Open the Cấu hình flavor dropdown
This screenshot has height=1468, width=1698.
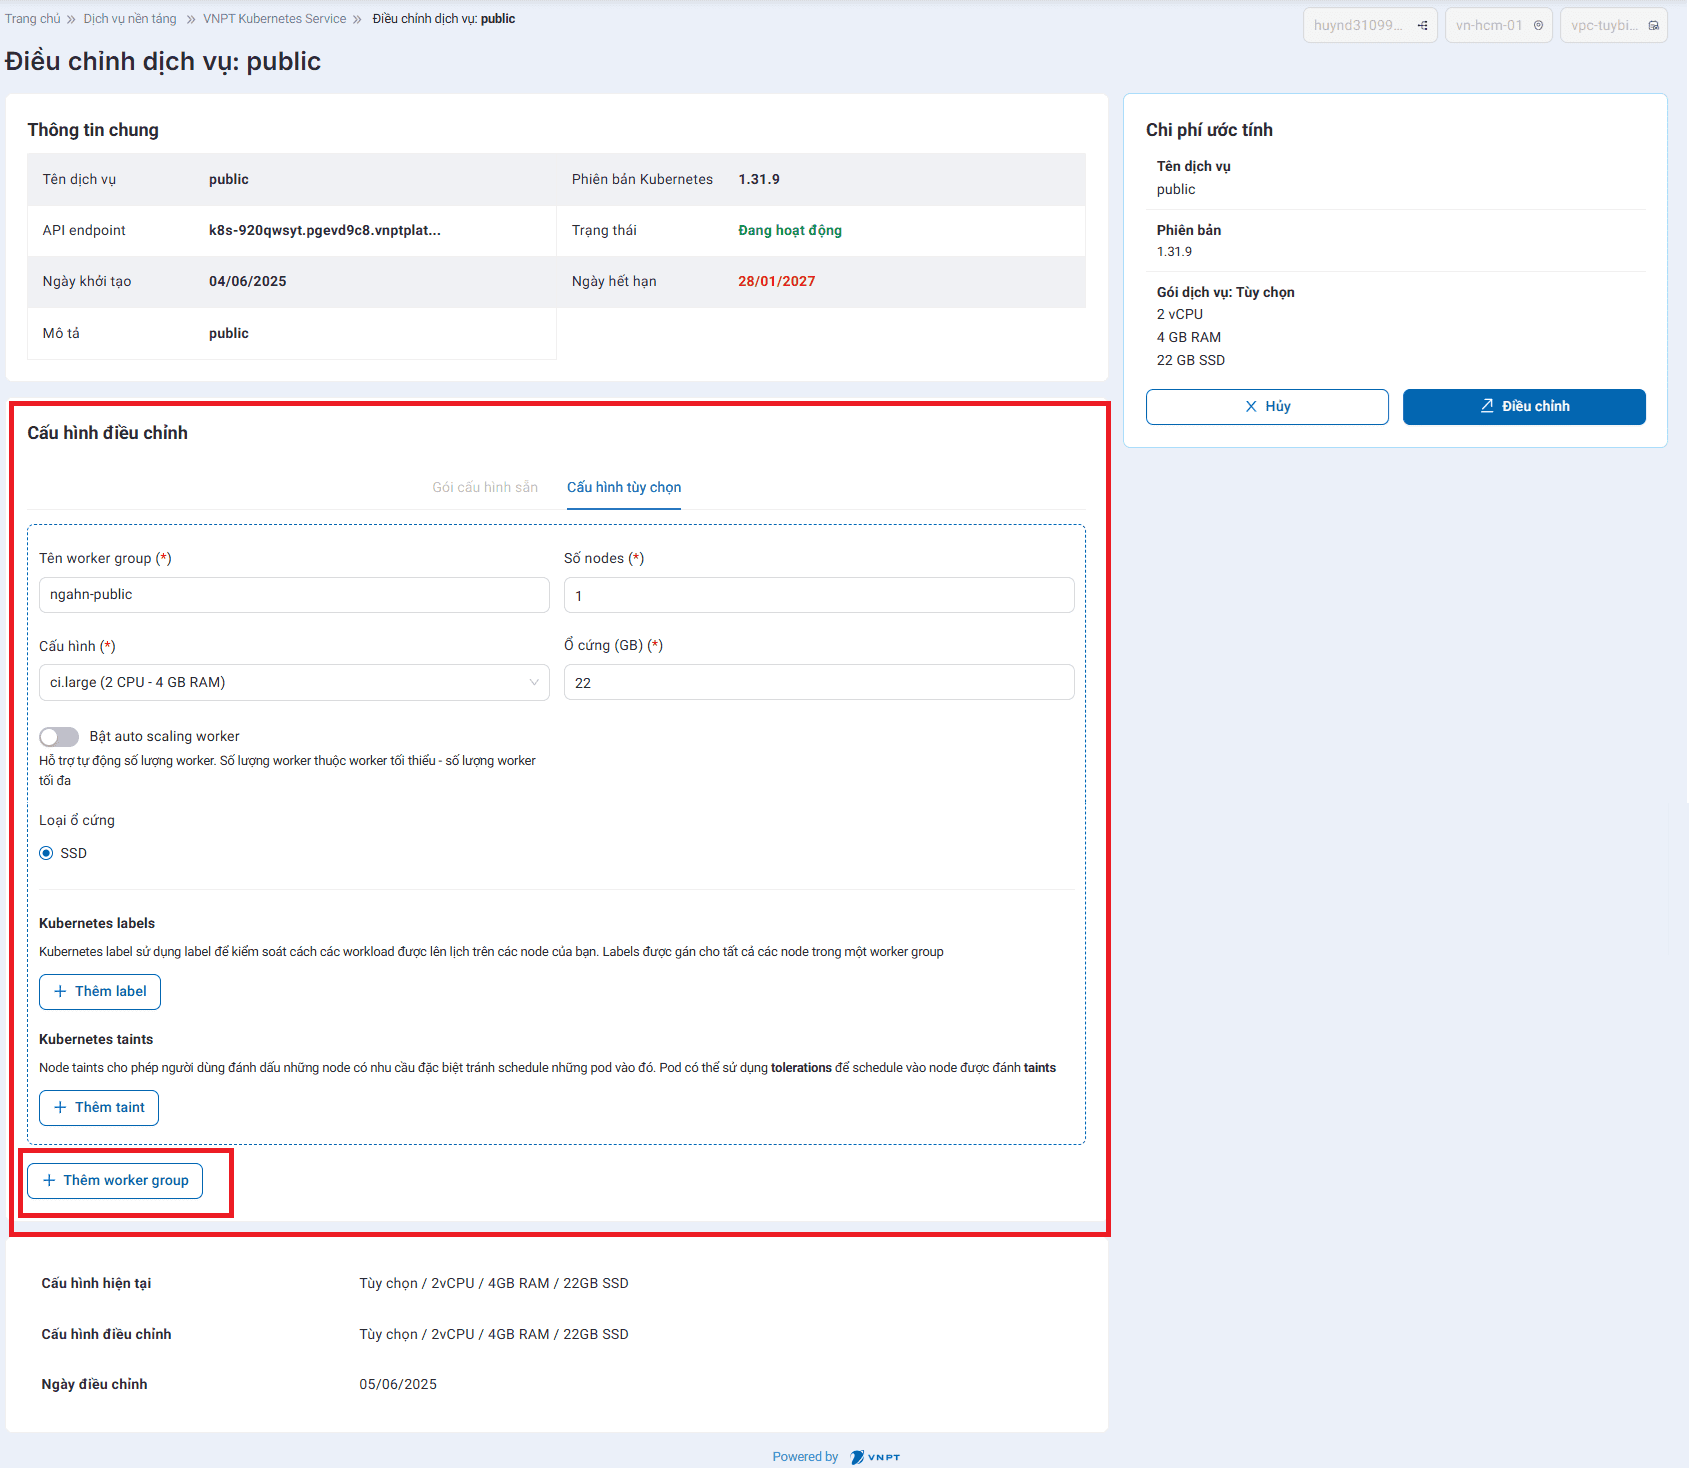294,682
